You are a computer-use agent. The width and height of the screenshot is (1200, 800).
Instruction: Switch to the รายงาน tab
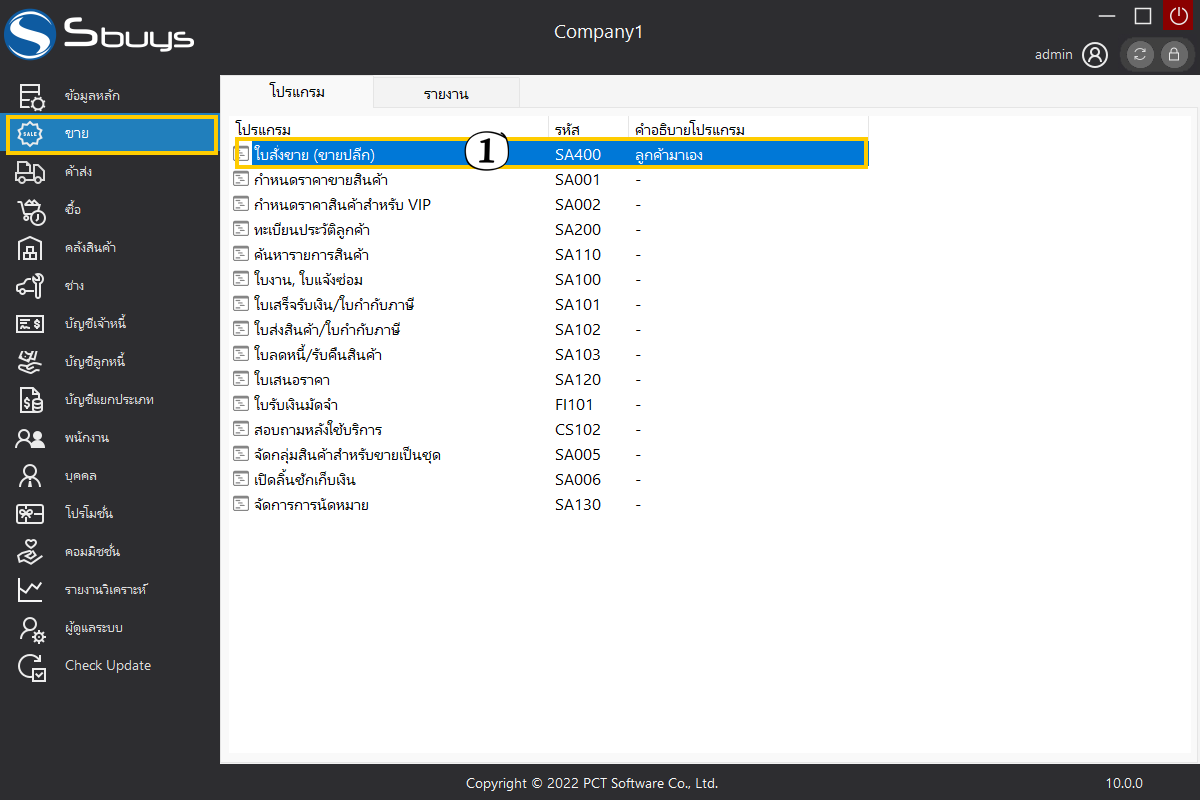click(x=446, y=94)
